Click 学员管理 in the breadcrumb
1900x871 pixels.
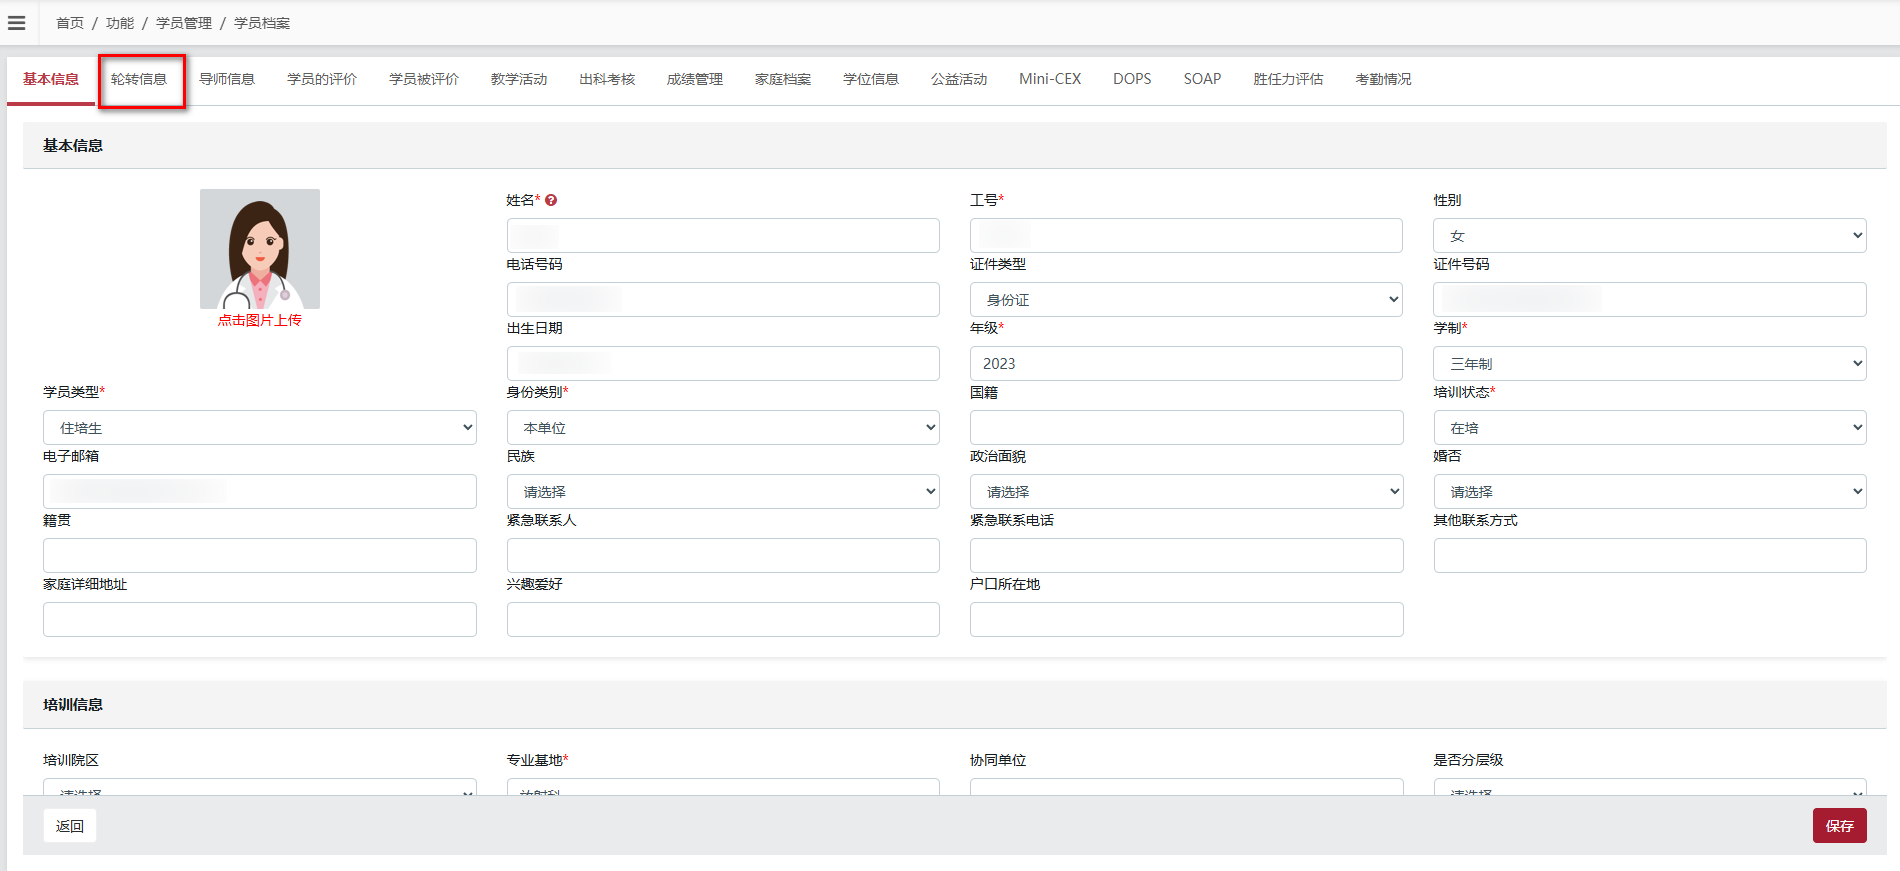[184, 23]
